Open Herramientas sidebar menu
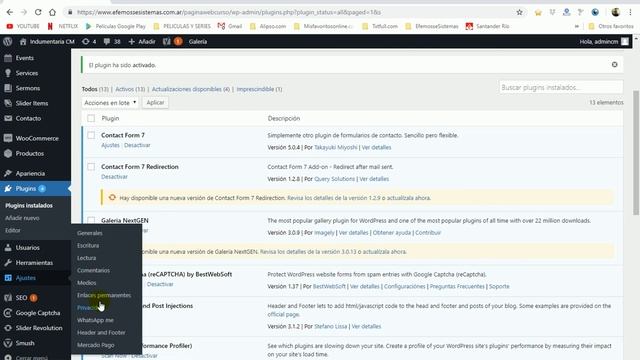The height and width of the screenshot is (360, 640). [x=35, y=263]
